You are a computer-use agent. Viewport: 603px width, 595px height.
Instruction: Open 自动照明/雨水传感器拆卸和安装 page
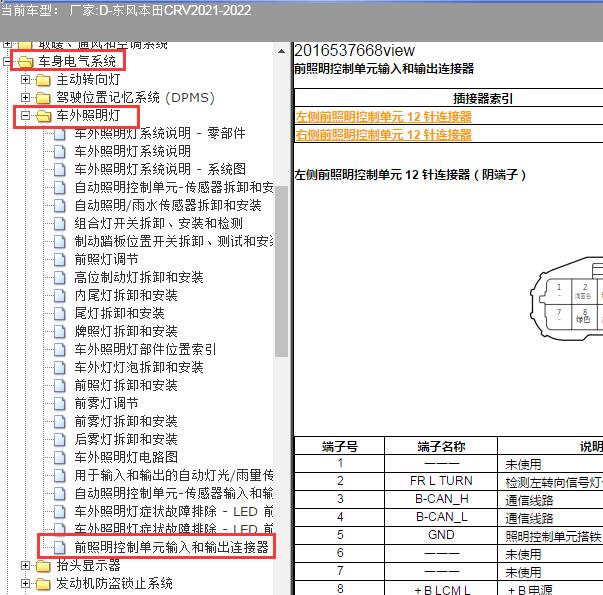168,205
